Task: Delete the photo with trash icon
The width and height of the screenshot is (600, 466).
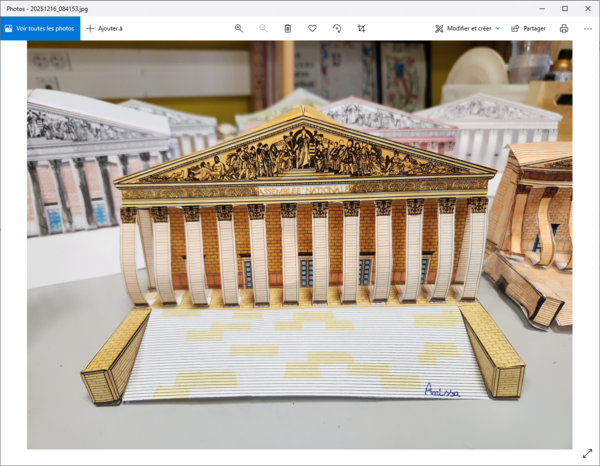Action: 288,28
